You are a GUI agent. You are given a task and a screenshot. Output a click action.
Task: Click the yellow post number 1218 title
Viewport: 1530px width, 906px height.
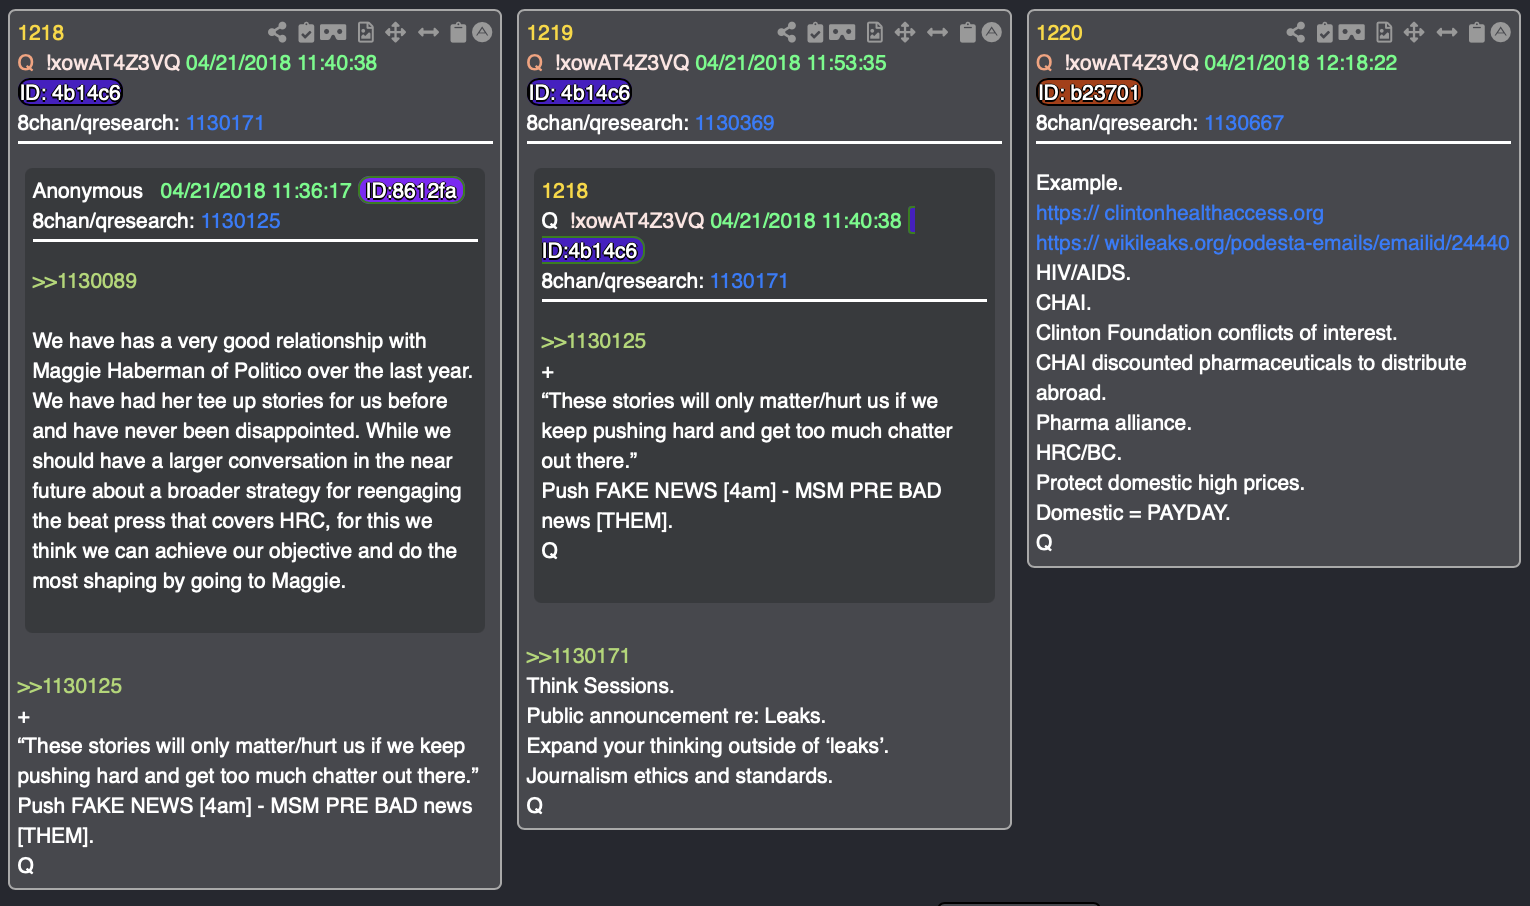coord(41,33)
